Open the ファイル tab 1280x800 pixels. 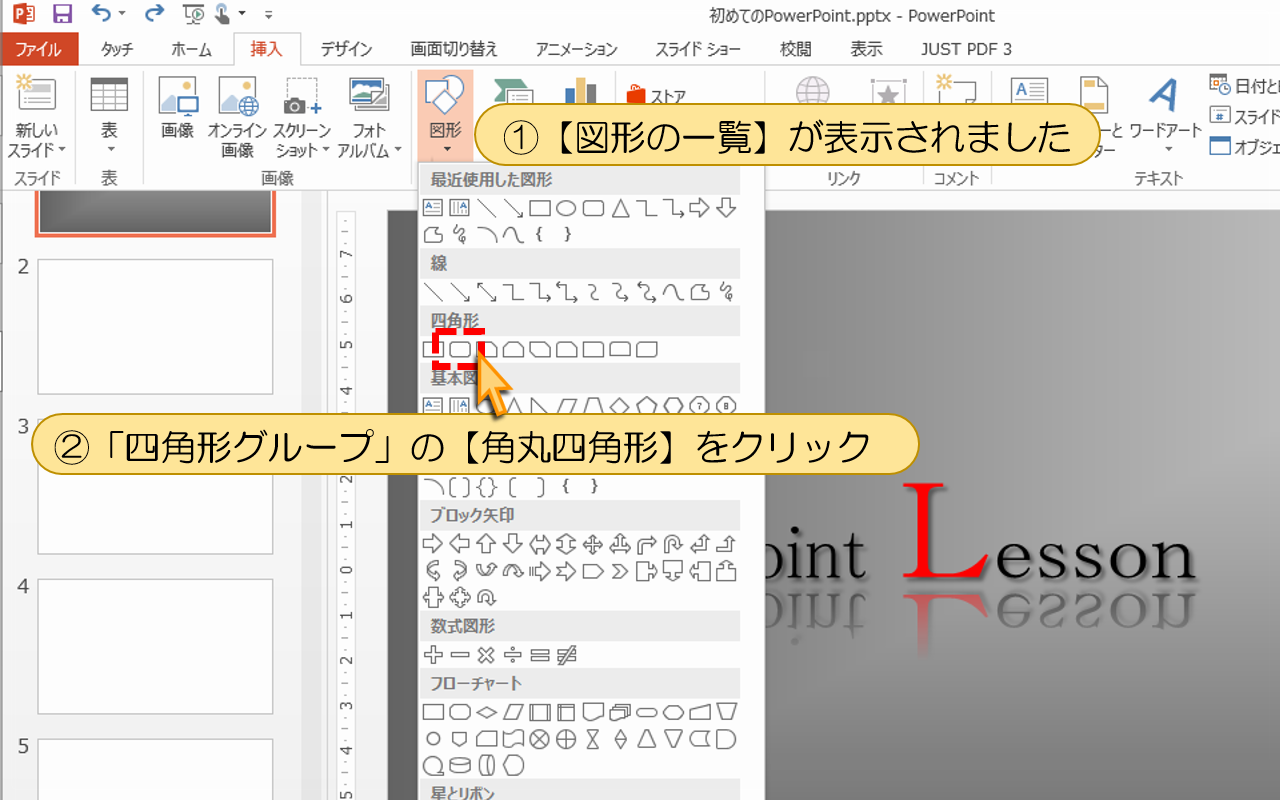coord(38,49)
